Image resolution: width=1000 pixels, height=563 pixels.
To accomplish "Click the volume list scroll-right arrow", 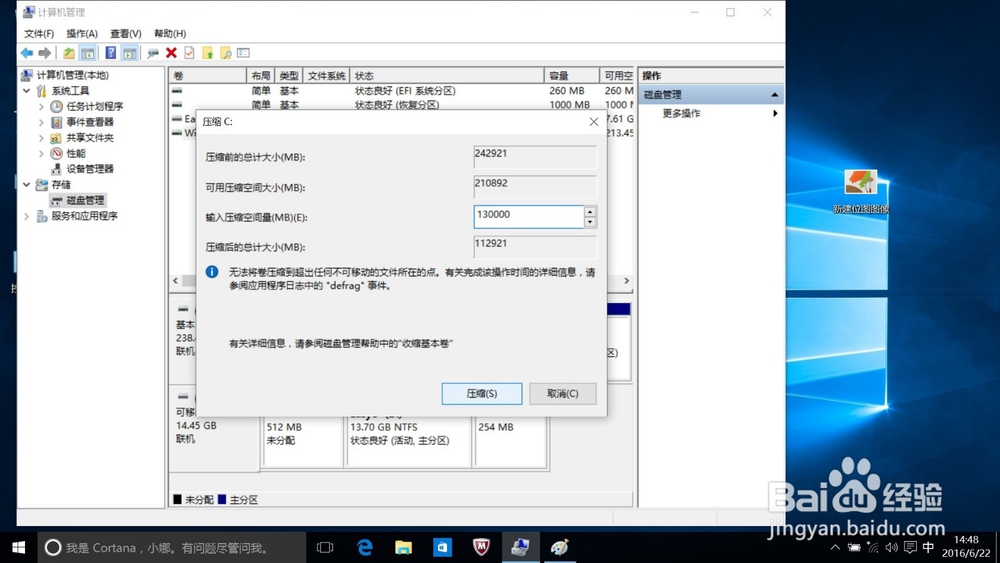I will [x=626, y=281].
